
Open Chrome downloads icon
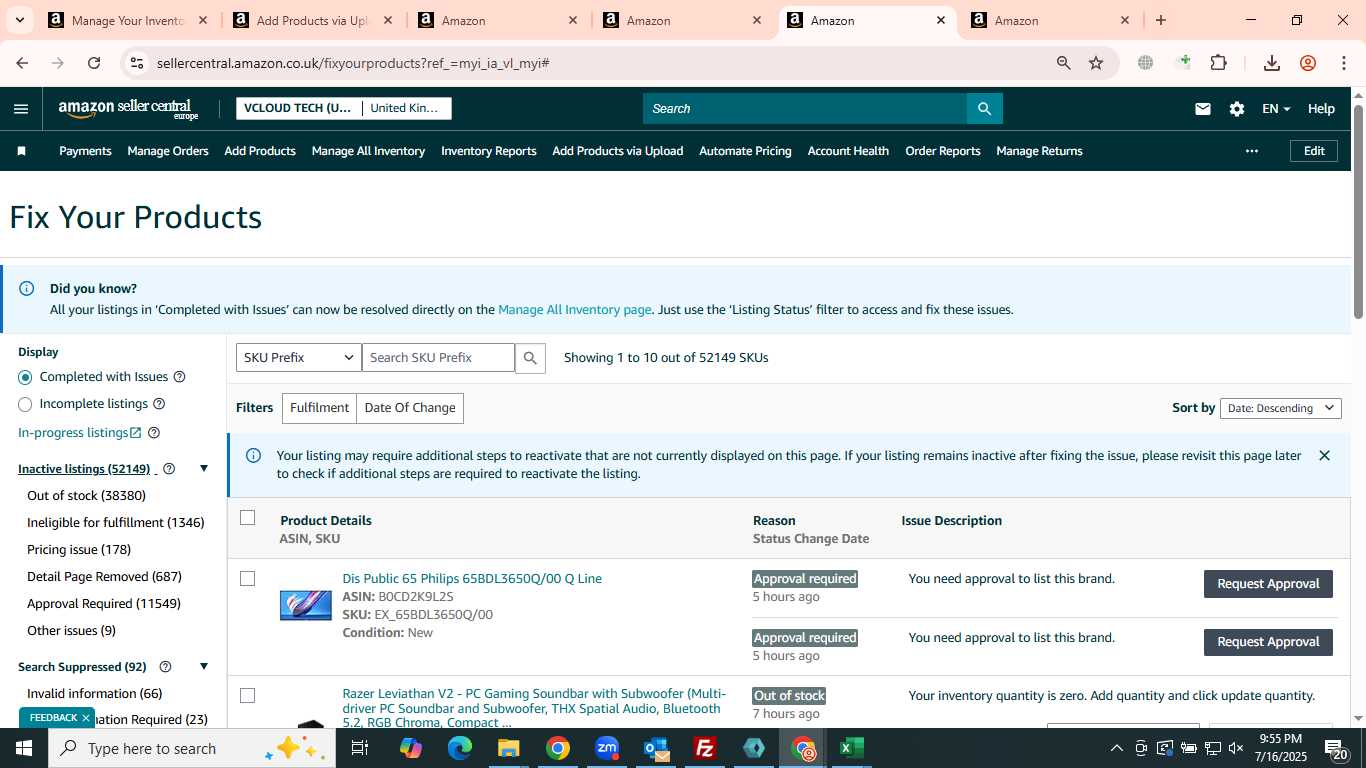tap(1272, 63)
